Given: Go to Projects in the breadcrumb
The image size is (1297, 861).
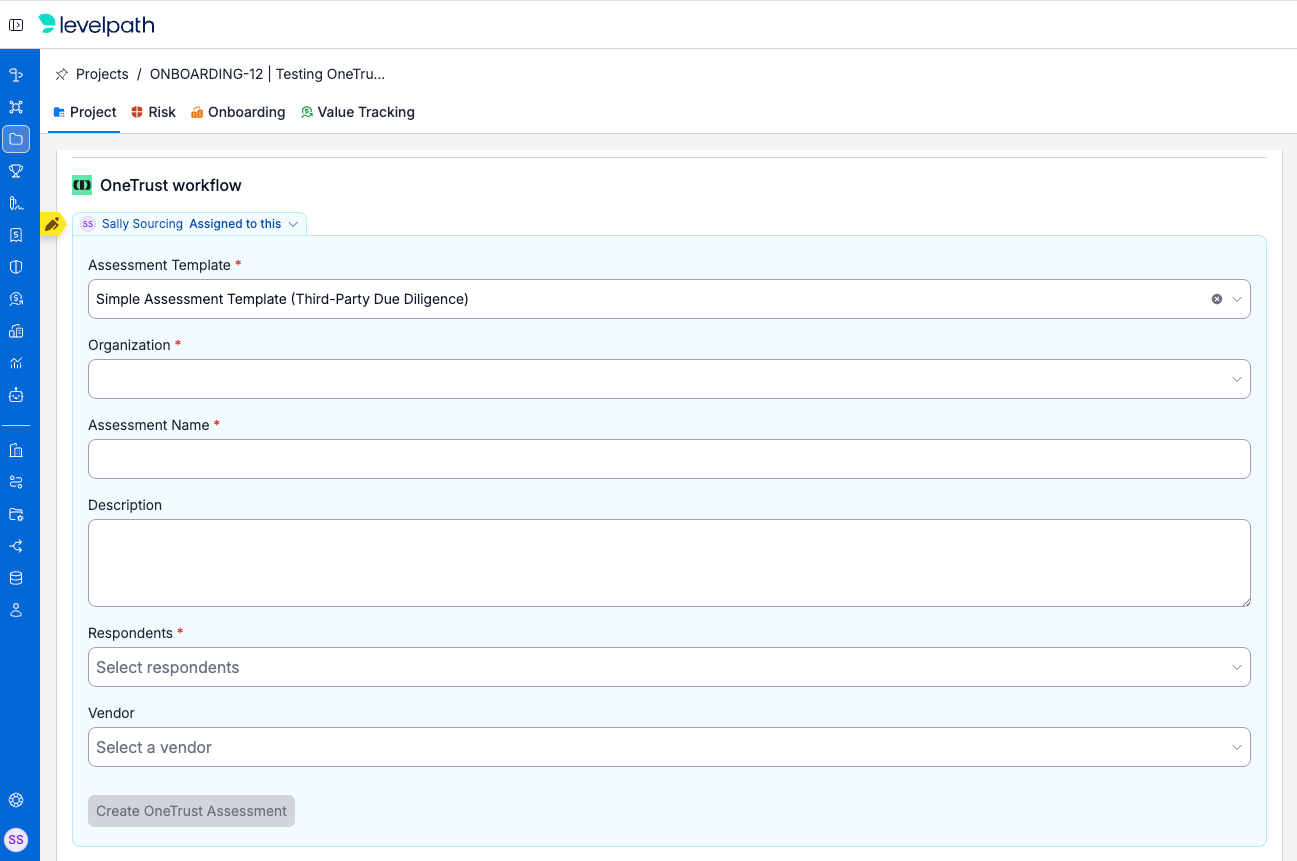Looking at the screenshot, I should pos(102,74).
